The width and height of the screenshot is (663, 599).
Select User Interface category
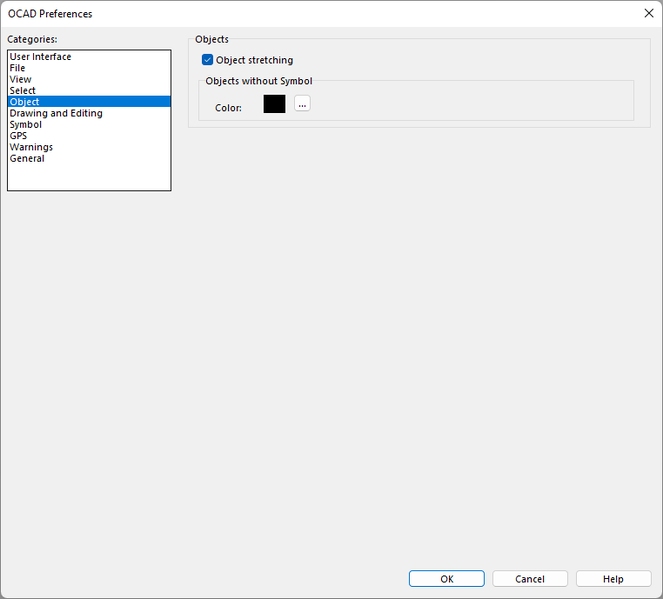89,57
